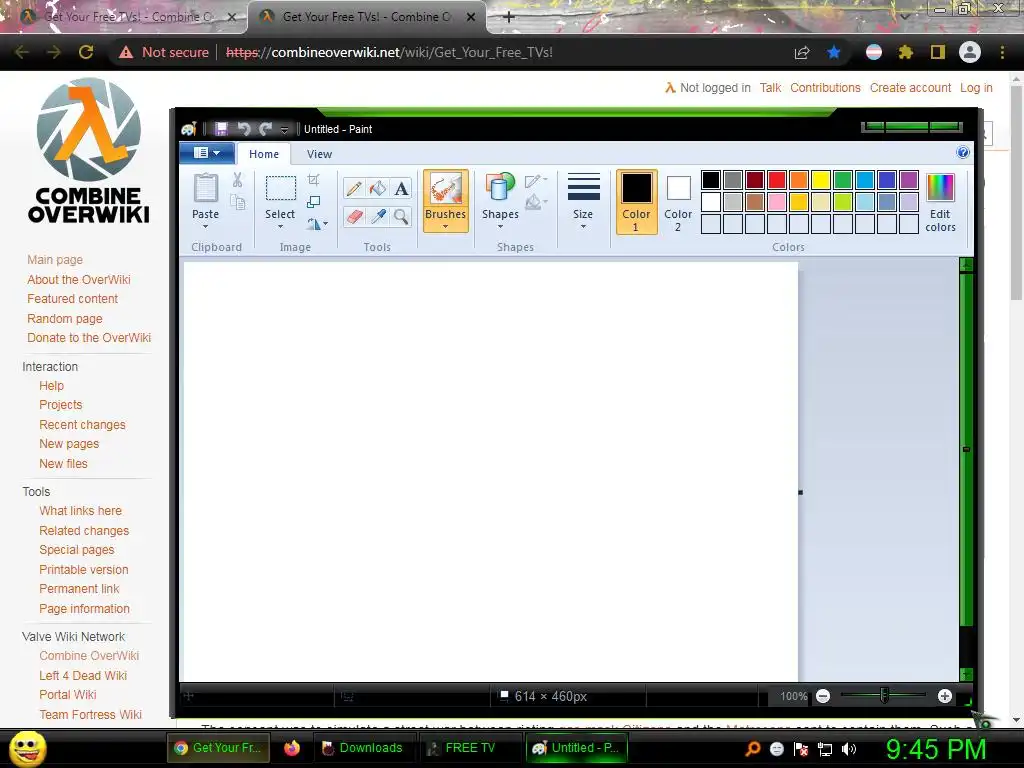1024x768 pixels.
Task: Open the FREE TV taskbar item
Action: pyautogui.click(x=469, y=748)
